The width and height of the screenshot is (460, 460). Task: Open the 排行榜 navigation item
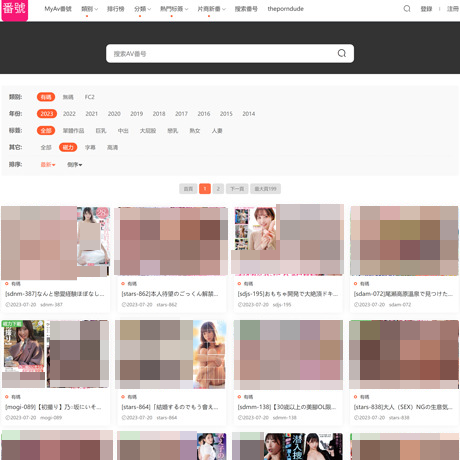pos(115,9)
